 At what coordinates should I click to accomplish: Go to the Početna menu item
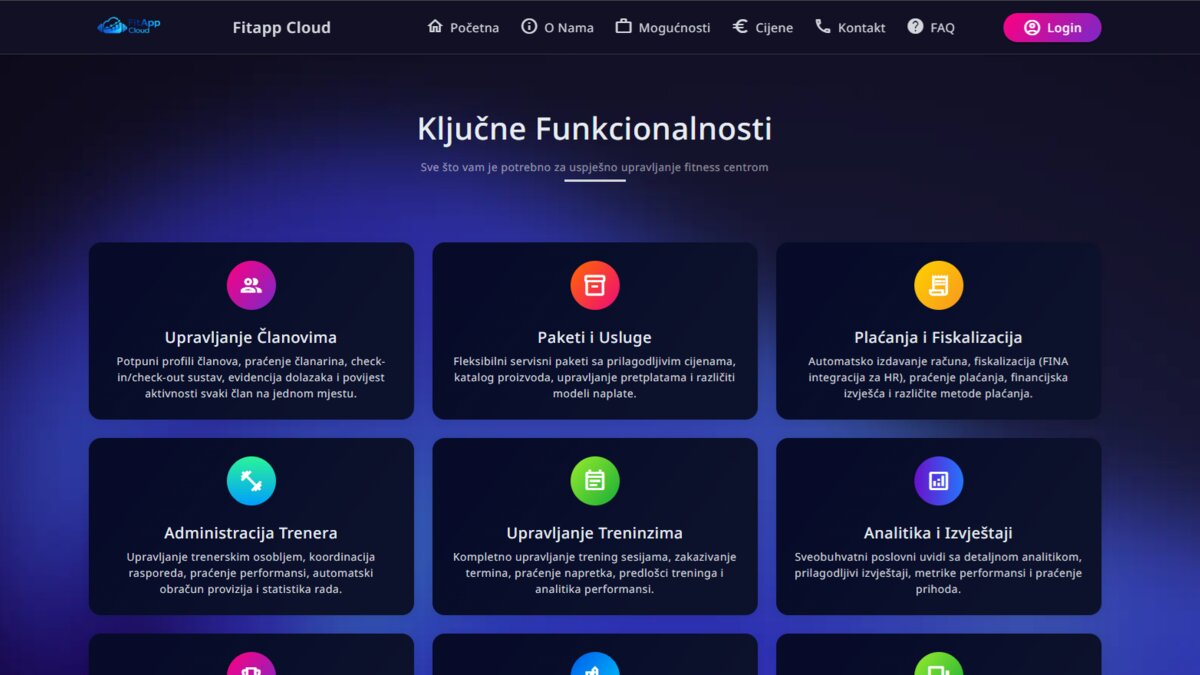[463, 27]
